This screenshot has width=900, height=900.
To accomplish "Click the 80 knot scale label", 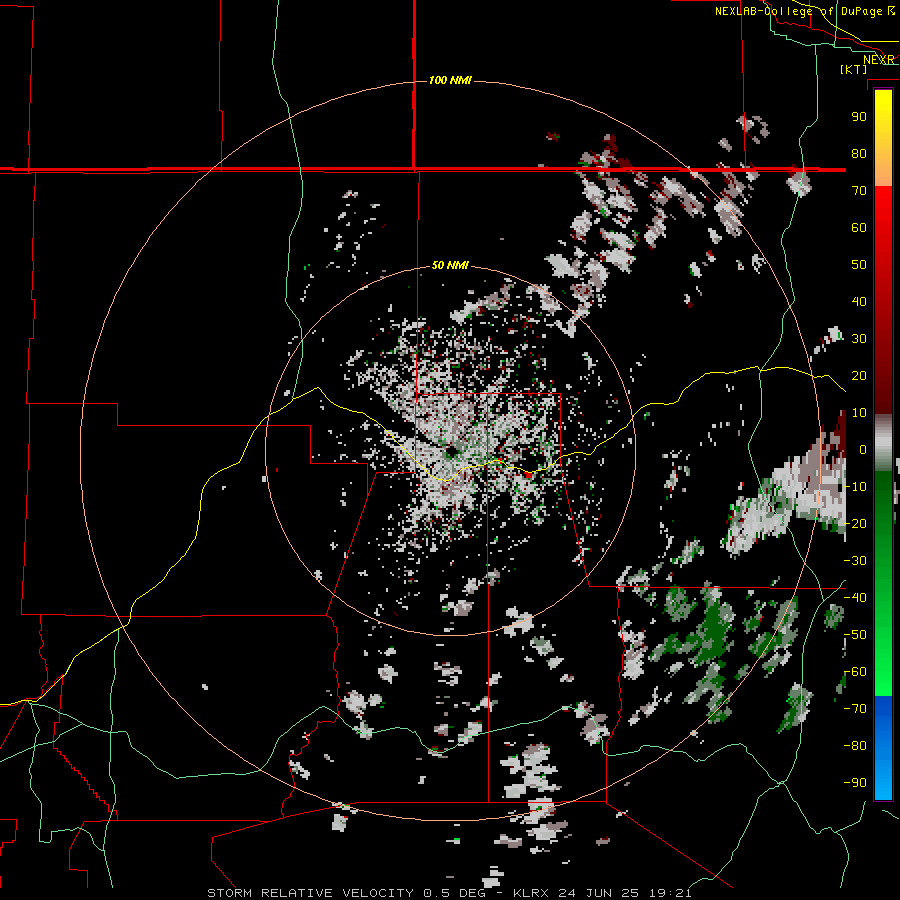I will tap(859, 153).
